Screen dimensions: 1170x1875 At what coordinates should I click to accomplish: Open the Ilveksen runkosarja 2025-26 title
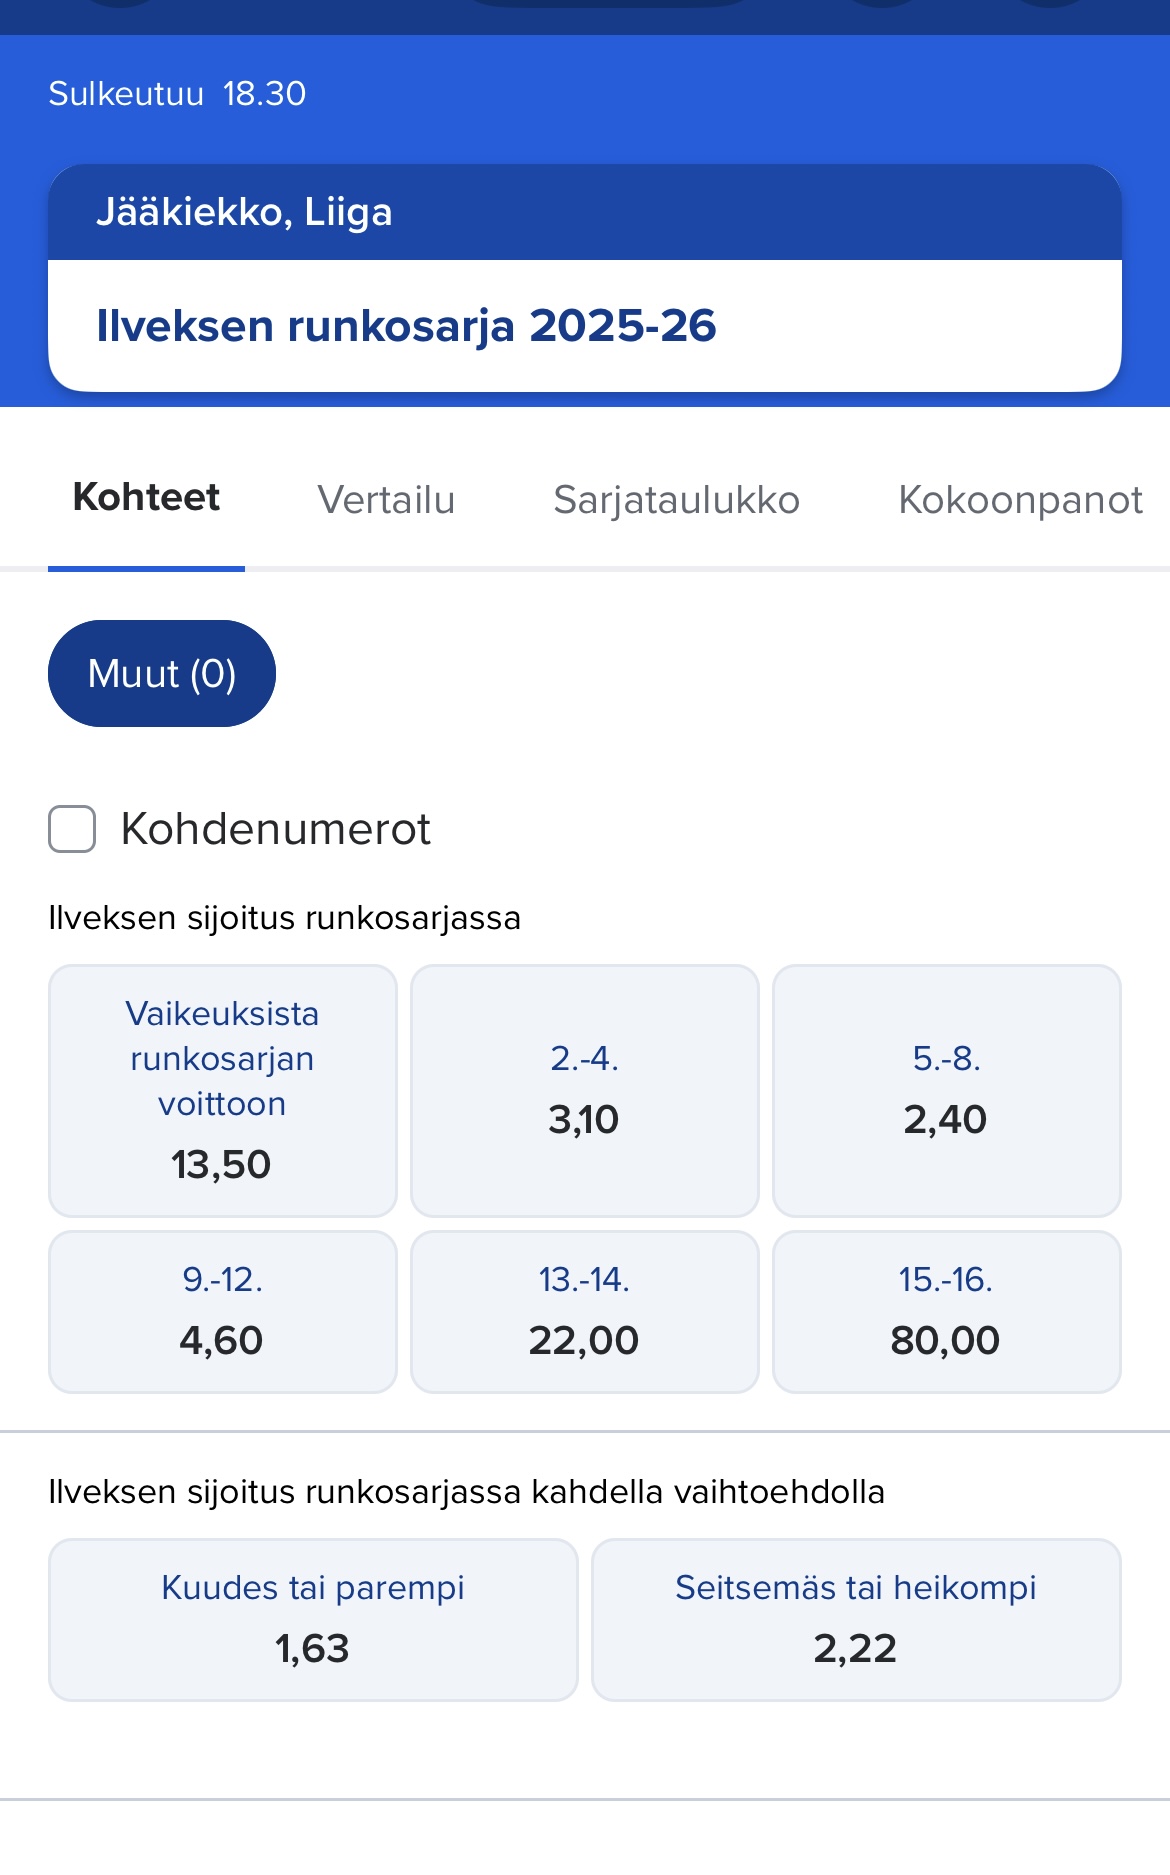coord(406,326)
